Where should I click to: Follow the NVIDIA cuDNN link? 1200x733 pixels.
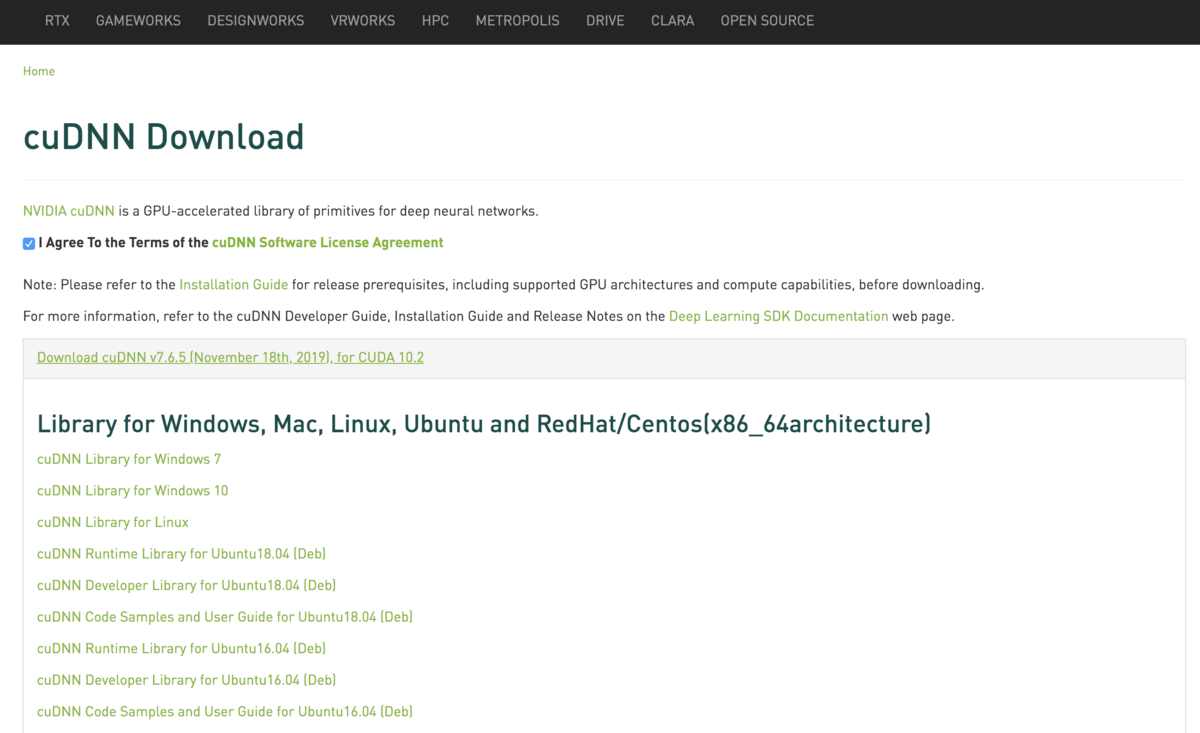(x=69, y=211)
